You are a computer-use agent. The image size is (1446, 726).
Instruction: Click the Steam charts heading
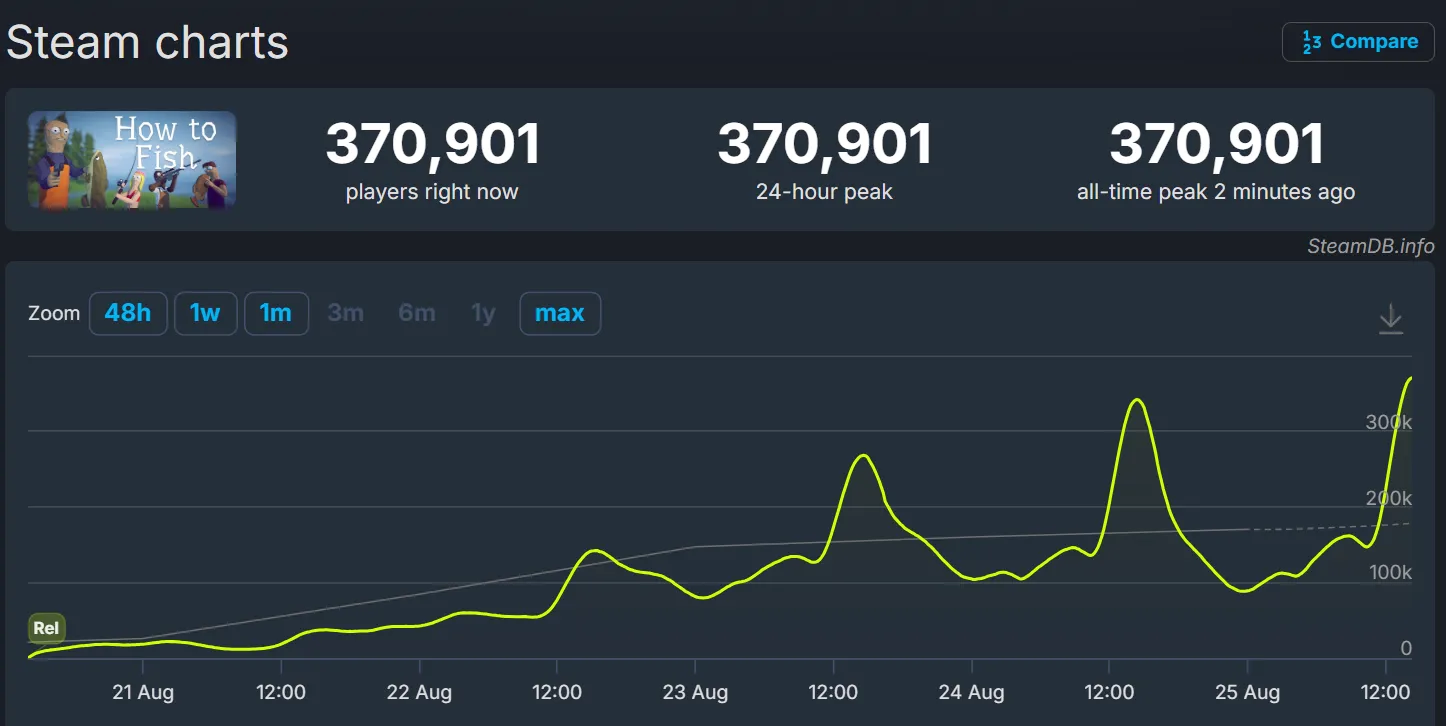(x=148, y=43)
